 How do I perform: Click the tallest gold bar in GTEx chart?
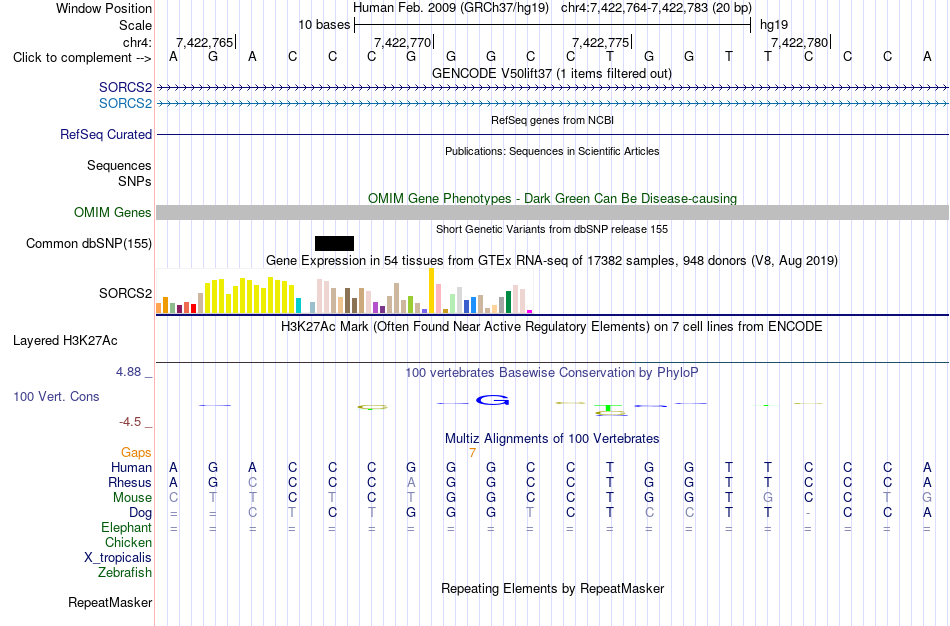click(x=431, y=290)
